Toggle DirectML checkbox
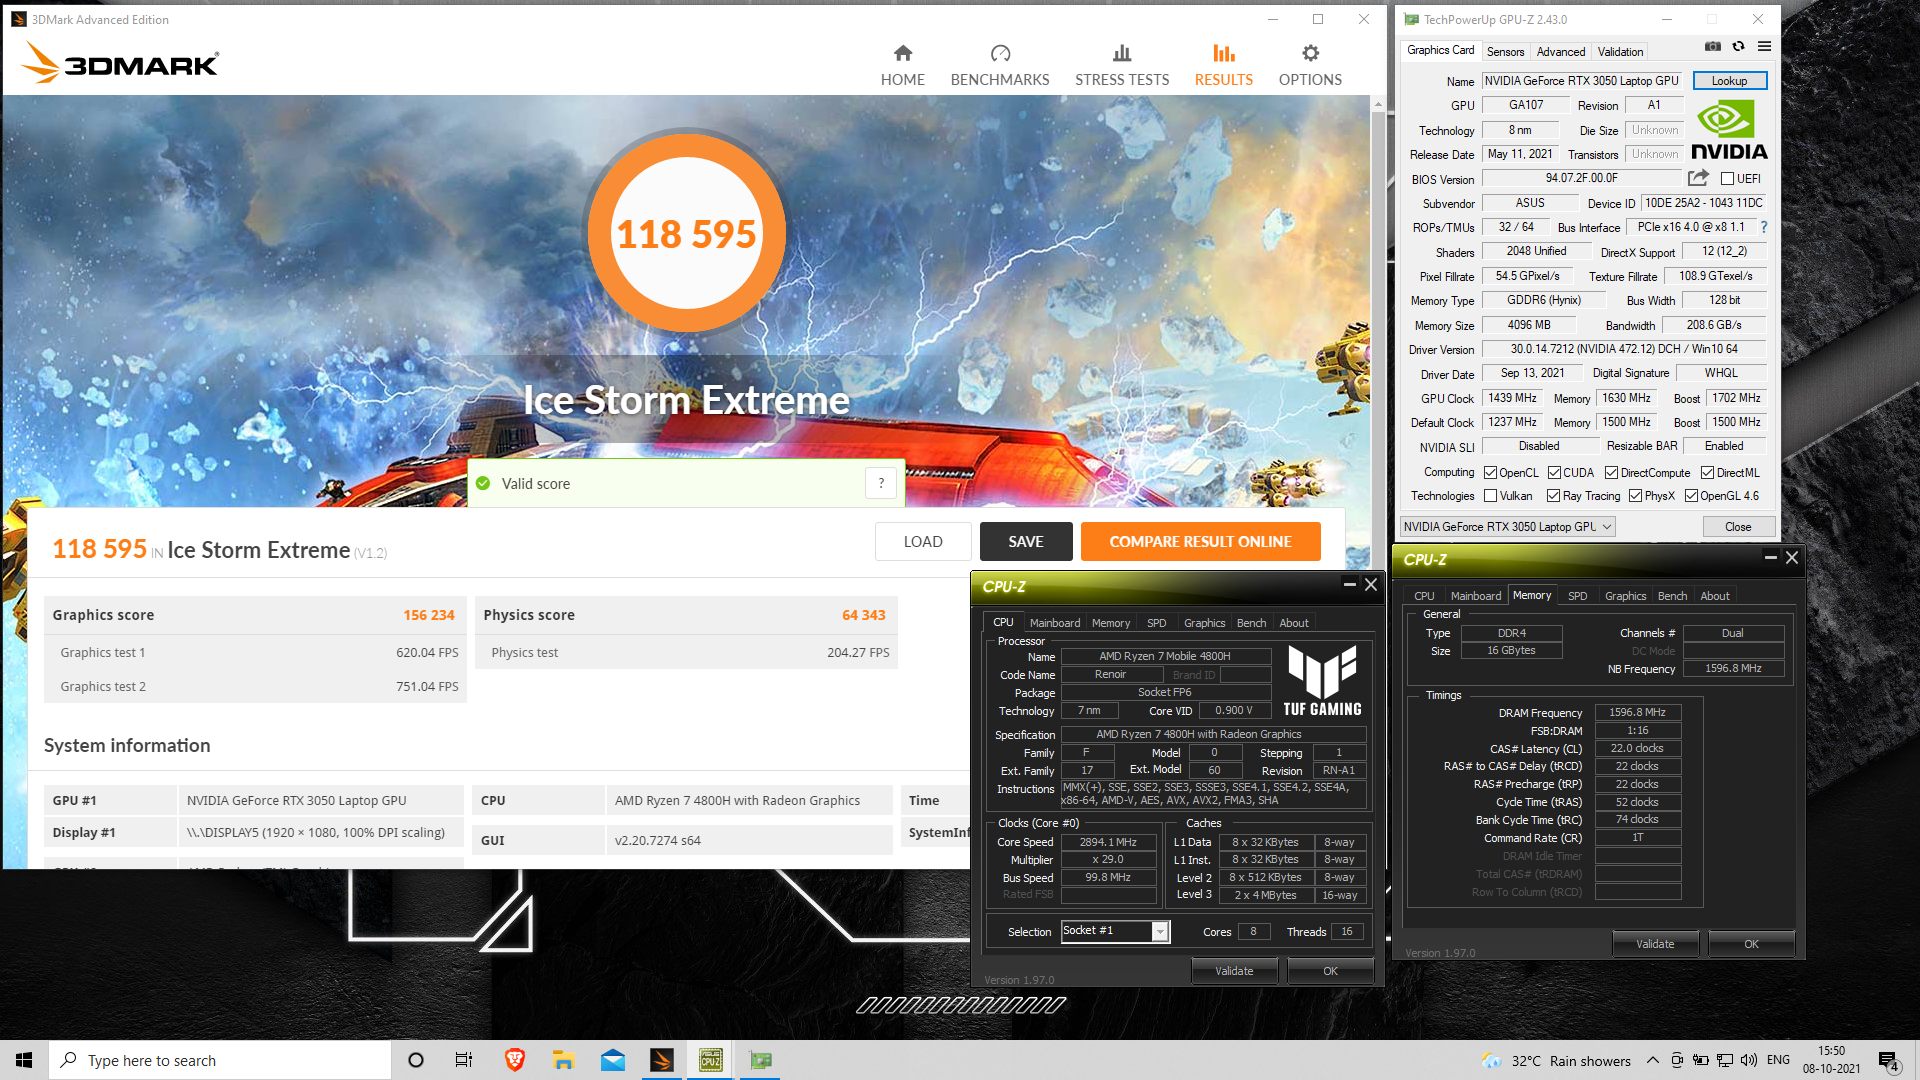Viewport: 1920px width, 1080px height. [x=1707, y=472]
